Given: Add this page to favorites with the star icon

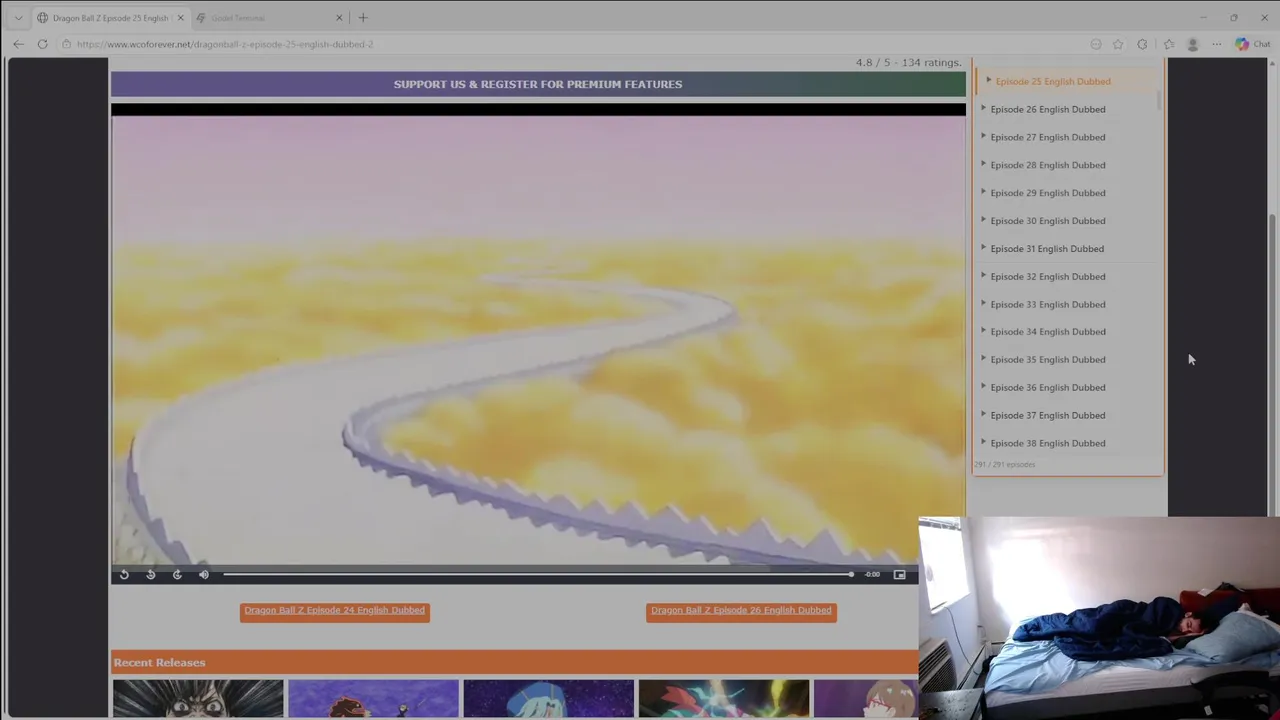Looking at the screenshot, I should [x=1118, y=44].
